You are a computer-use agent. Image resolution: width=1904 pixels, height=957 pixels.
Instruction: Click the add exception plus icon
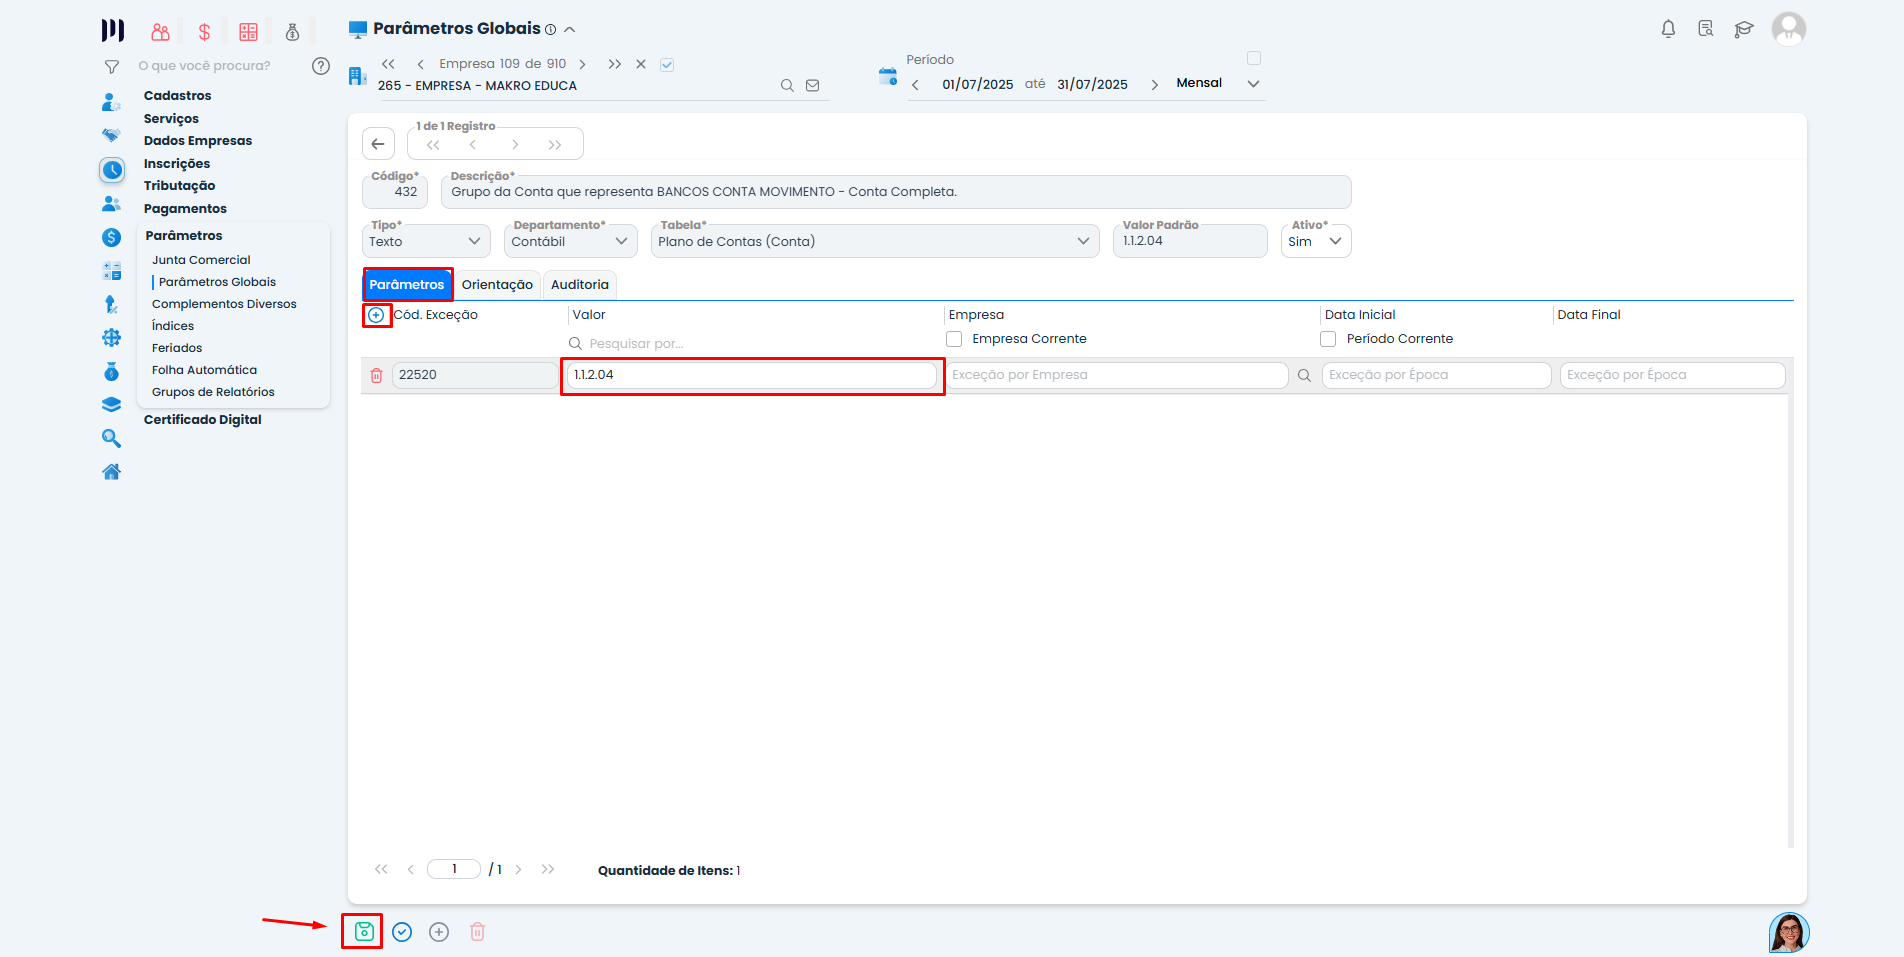pos(376,315)
